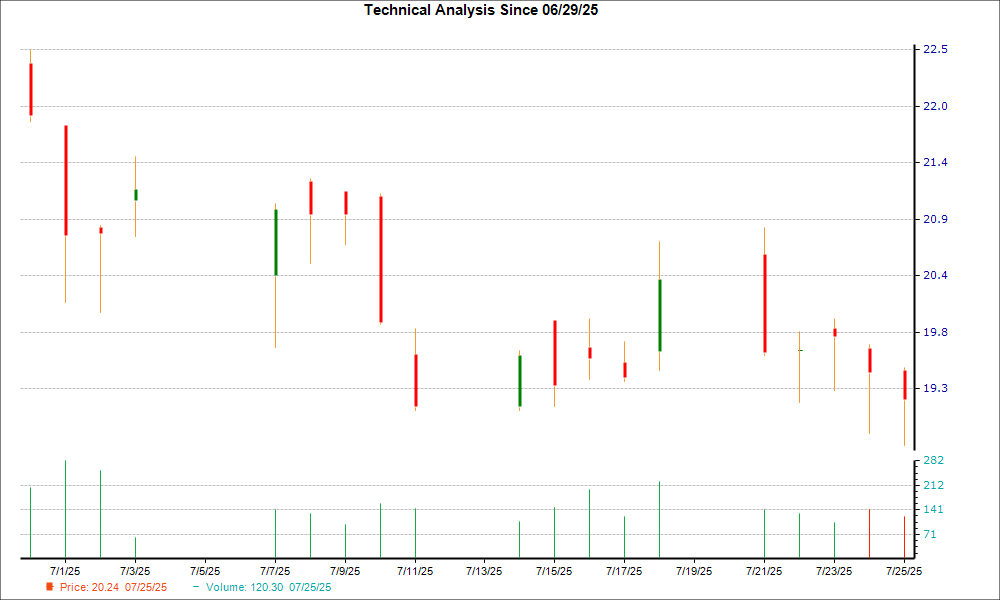This screenshot has height=600, width=1000.
Task: Click the chart title Technical Analysis Since 06/29/25
Action: click(487, 10)
